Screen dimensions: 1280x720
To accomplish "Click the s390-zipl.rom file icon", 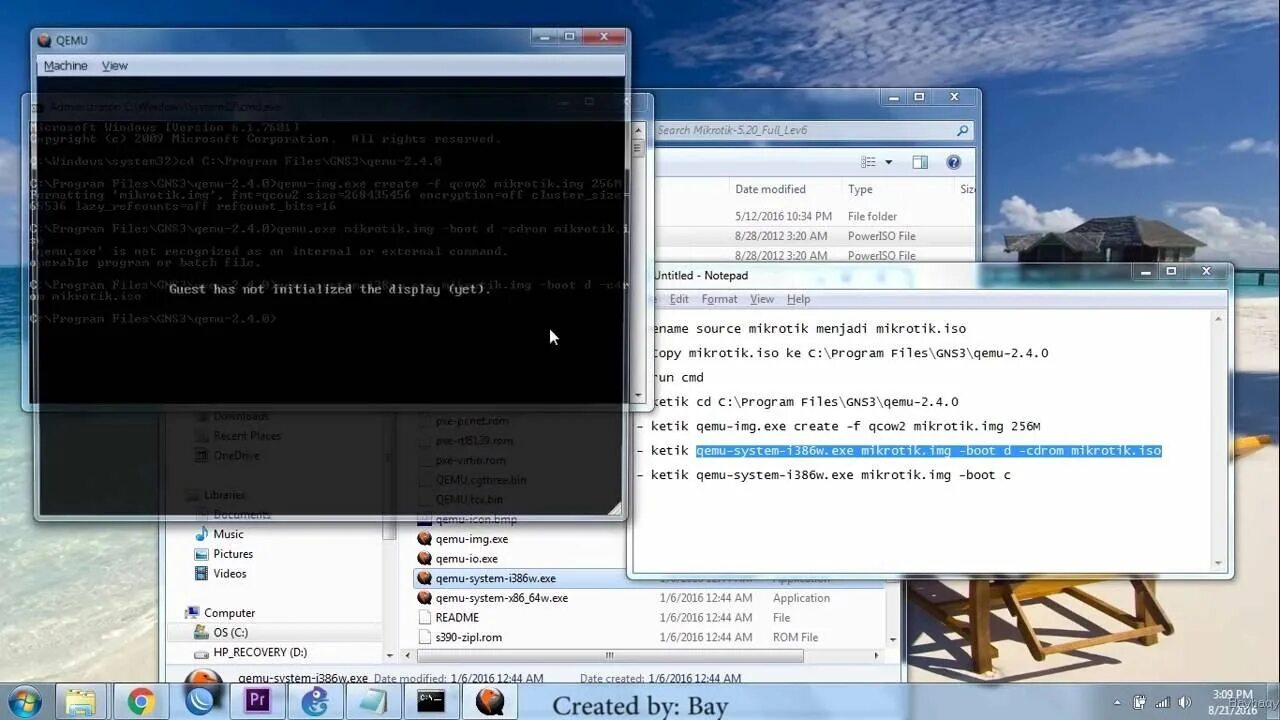I will (424, 637).
